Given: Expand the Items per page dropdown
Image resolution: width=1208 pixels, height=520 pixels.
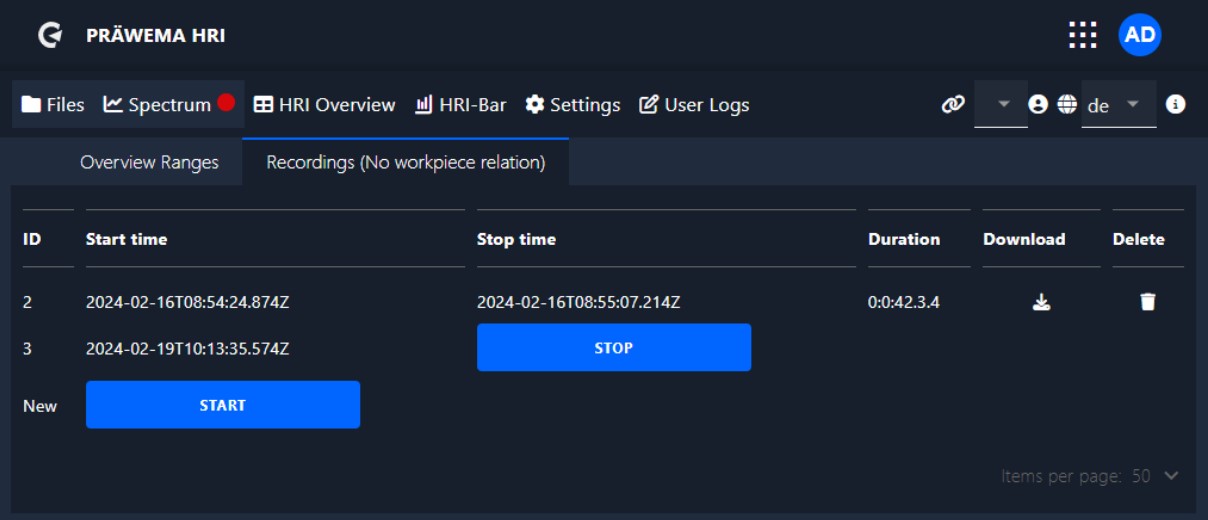Looking at the screenshot, I should [x=1171, y=476].
